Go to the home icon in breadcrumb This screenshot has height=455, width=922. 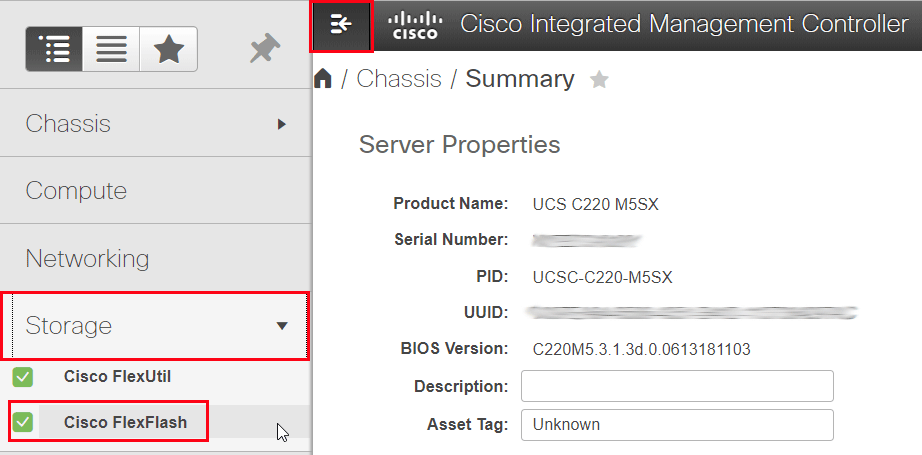(323, 78)
